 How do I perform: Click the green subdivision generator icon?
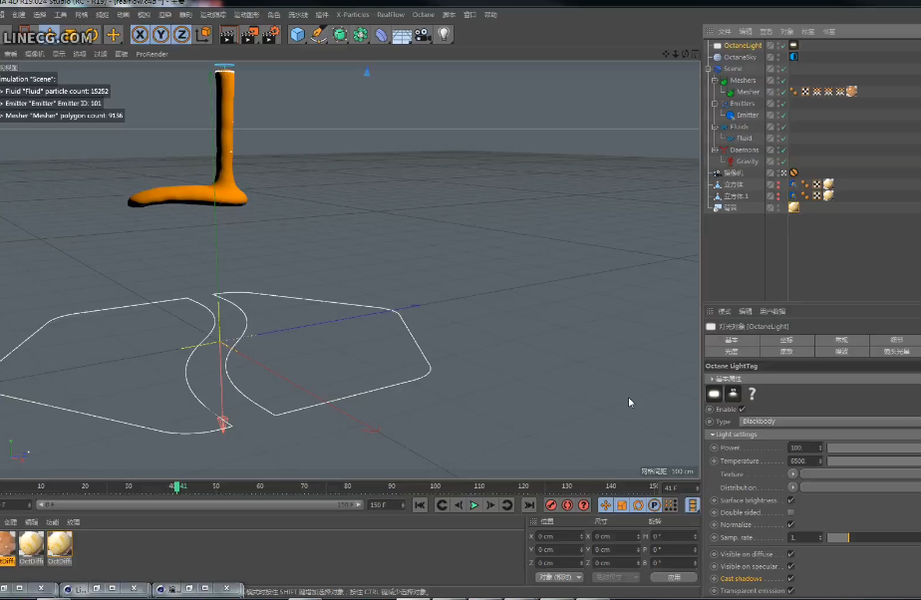coord(340,35)
